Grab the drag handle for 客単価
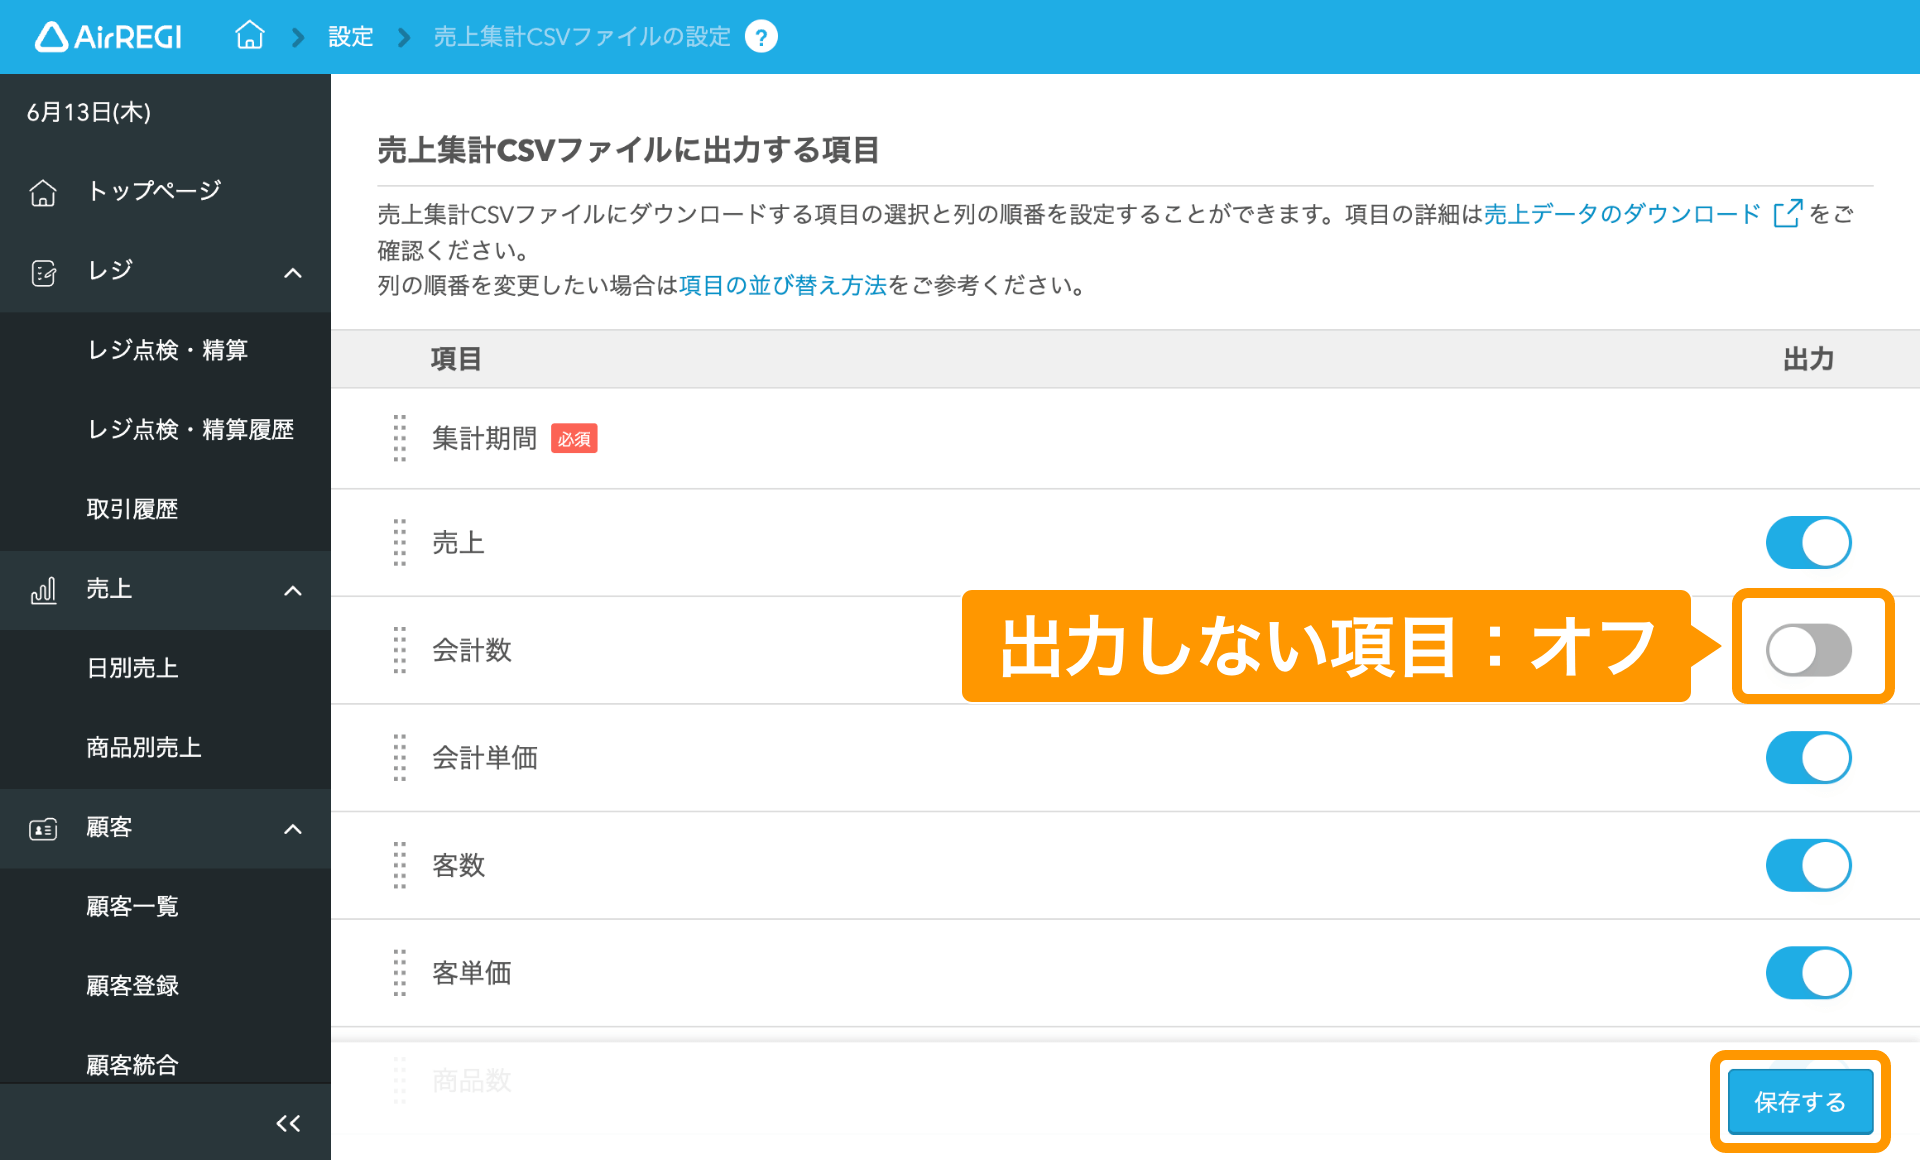 click(400, 973)
